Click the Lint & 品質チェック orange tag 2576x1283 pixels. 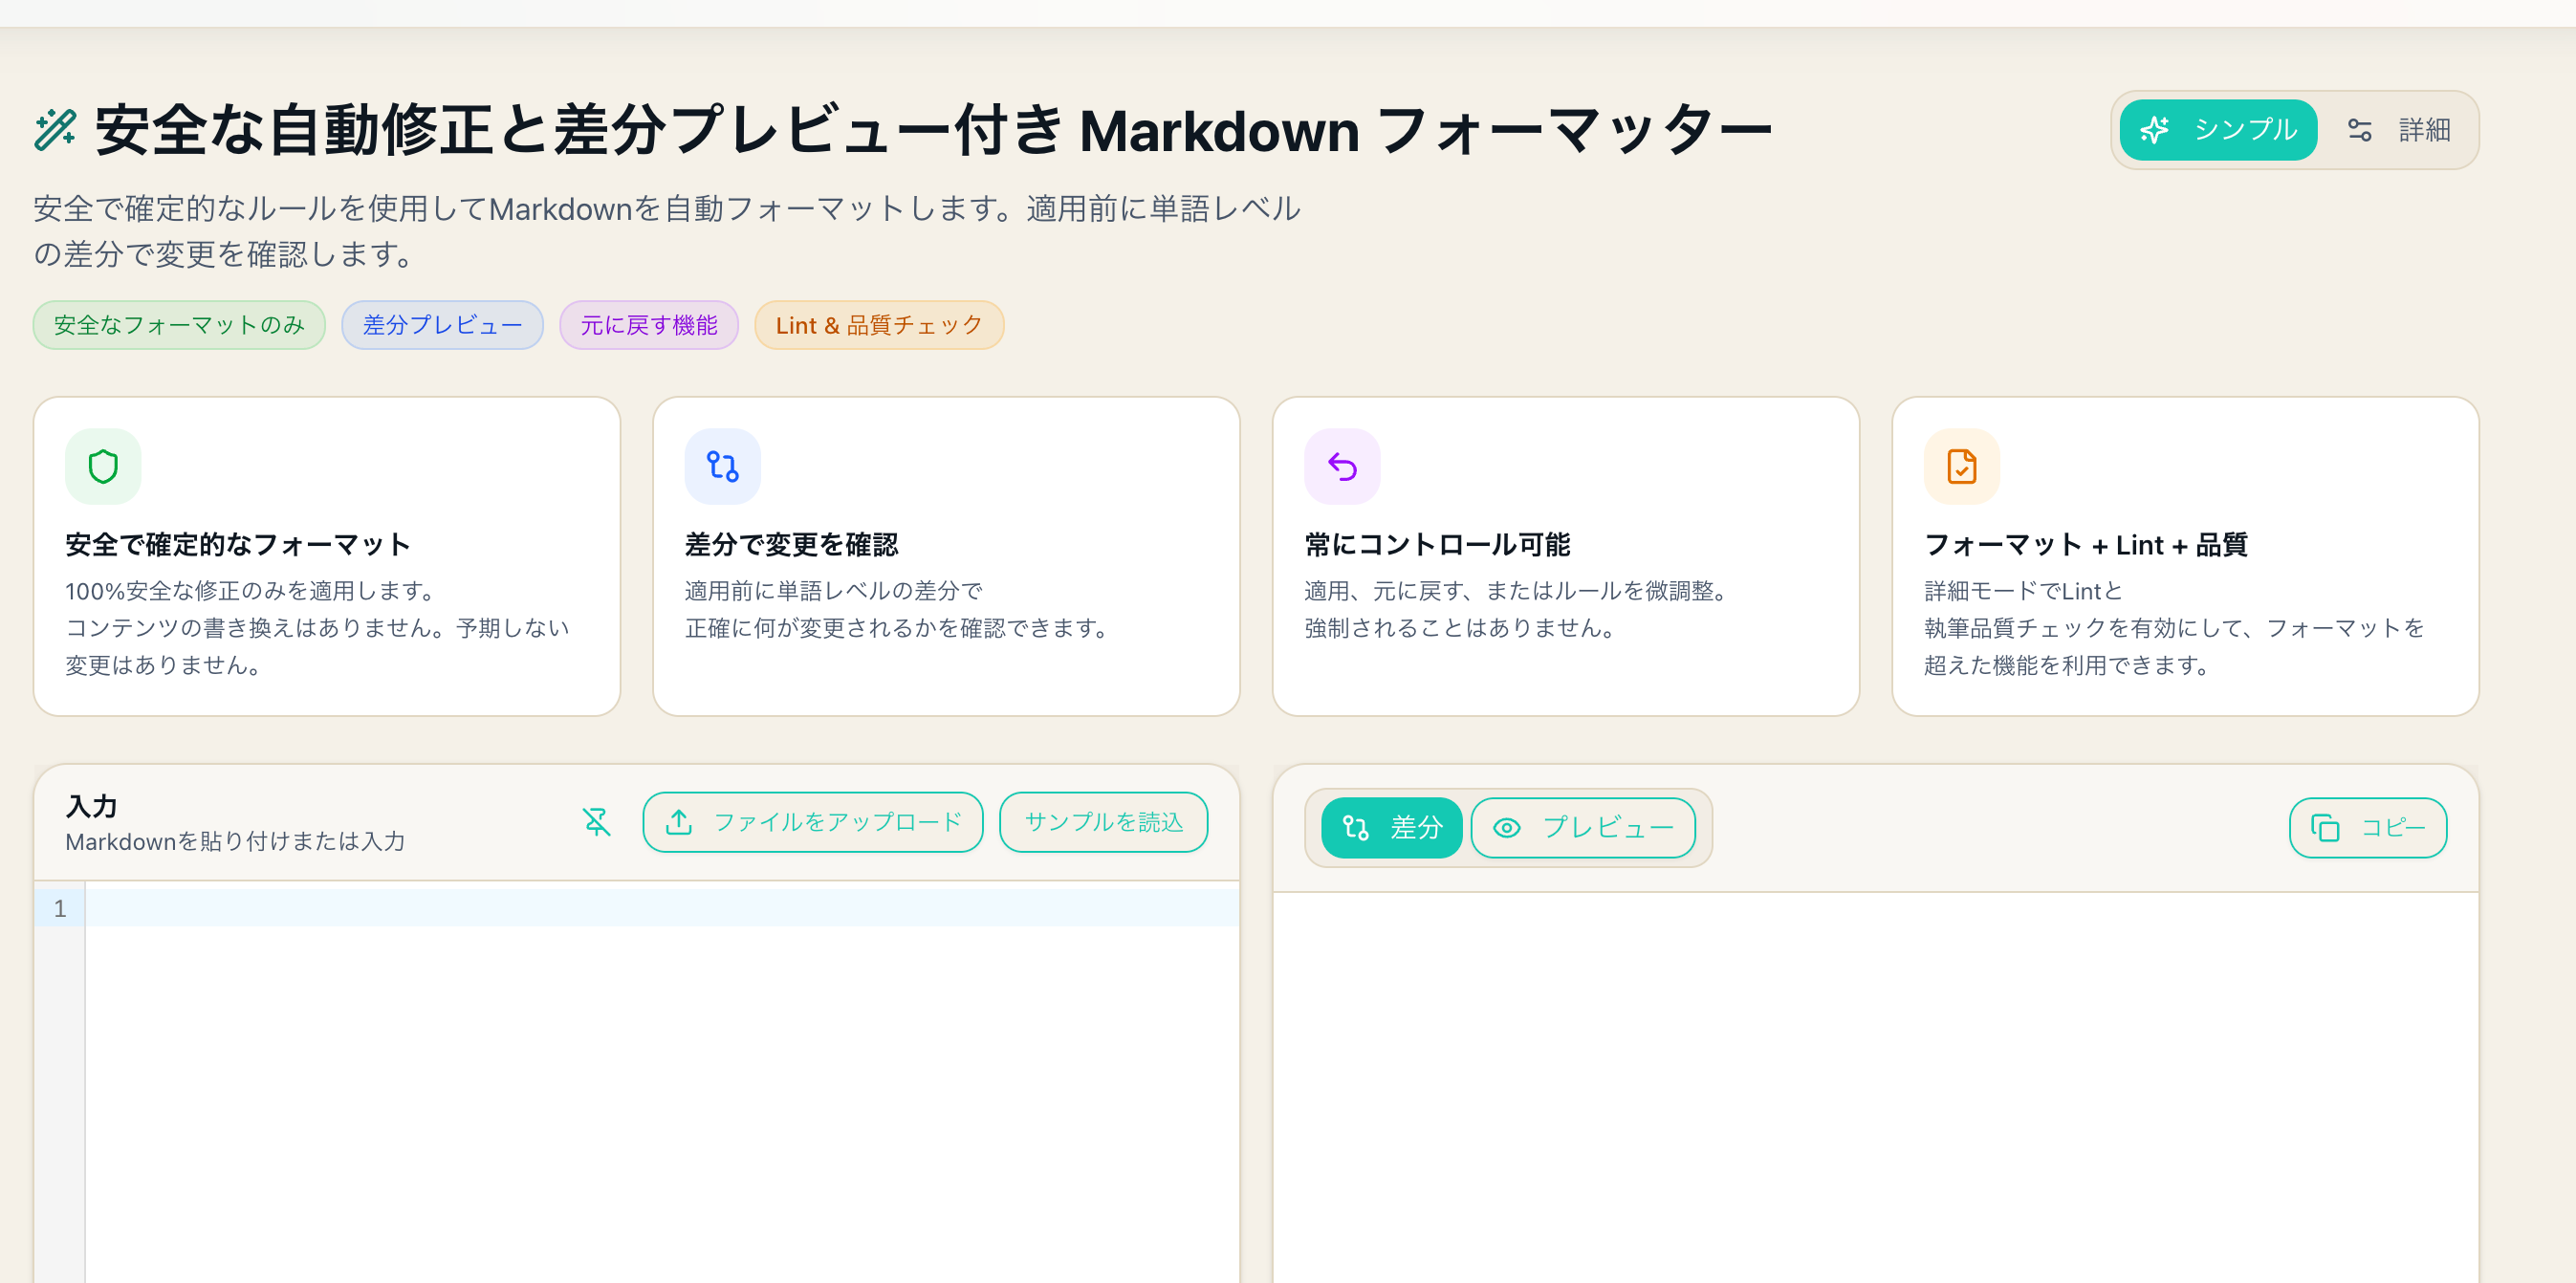pyautogui.click(x=878, y=325)
